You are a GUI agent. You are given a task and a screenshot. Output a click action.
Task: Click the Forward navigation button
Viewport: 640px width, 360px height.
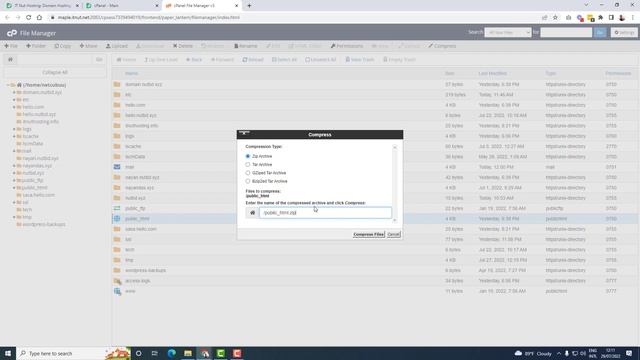point(222,60)
